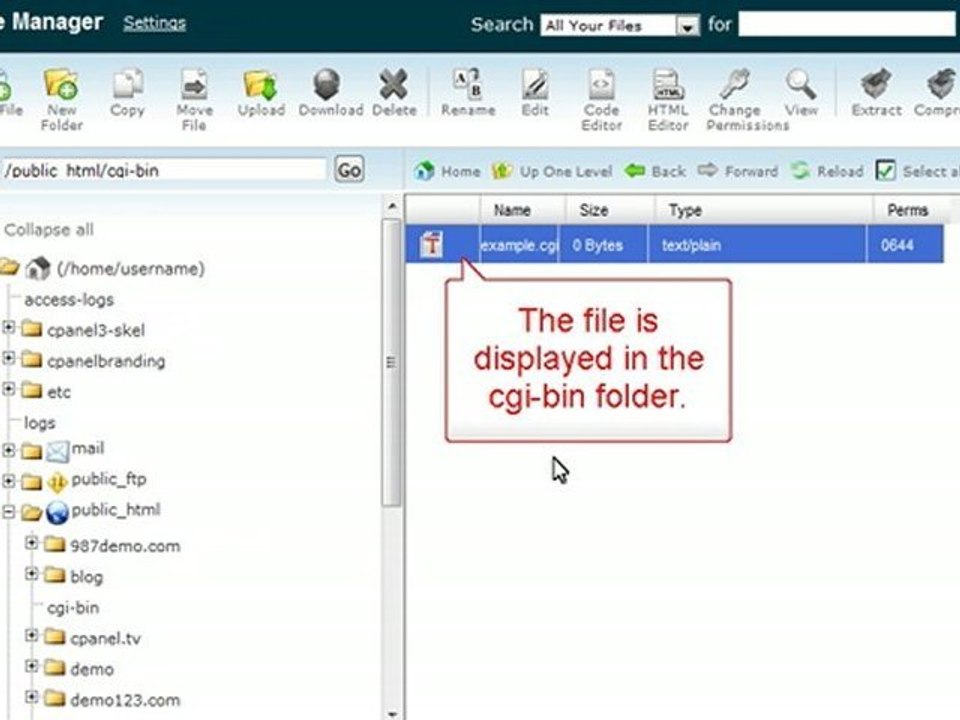
Task: Click the example.cgi file type icon
Action: (431, 245)
